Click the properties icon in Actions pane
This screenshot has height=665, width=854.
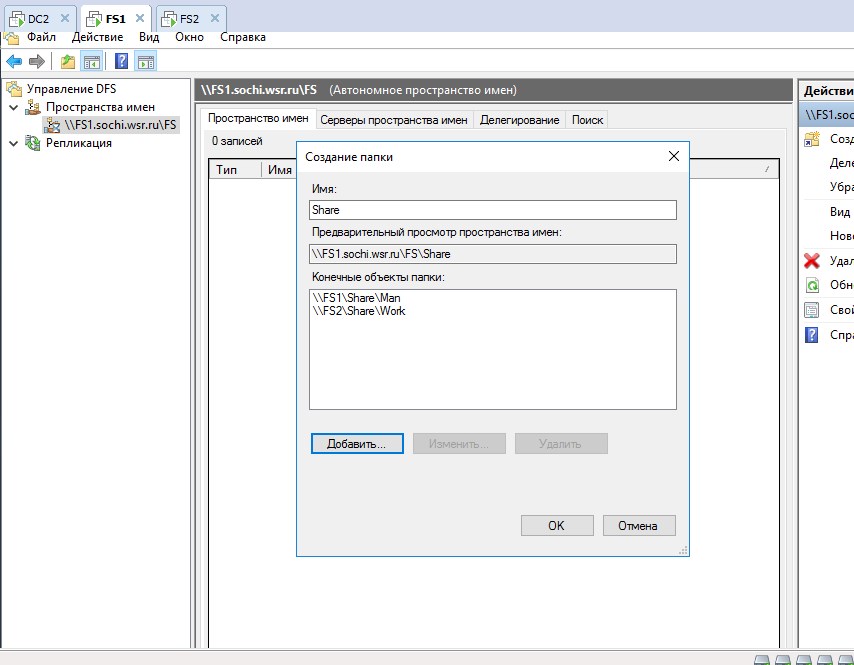click(812, 310)
